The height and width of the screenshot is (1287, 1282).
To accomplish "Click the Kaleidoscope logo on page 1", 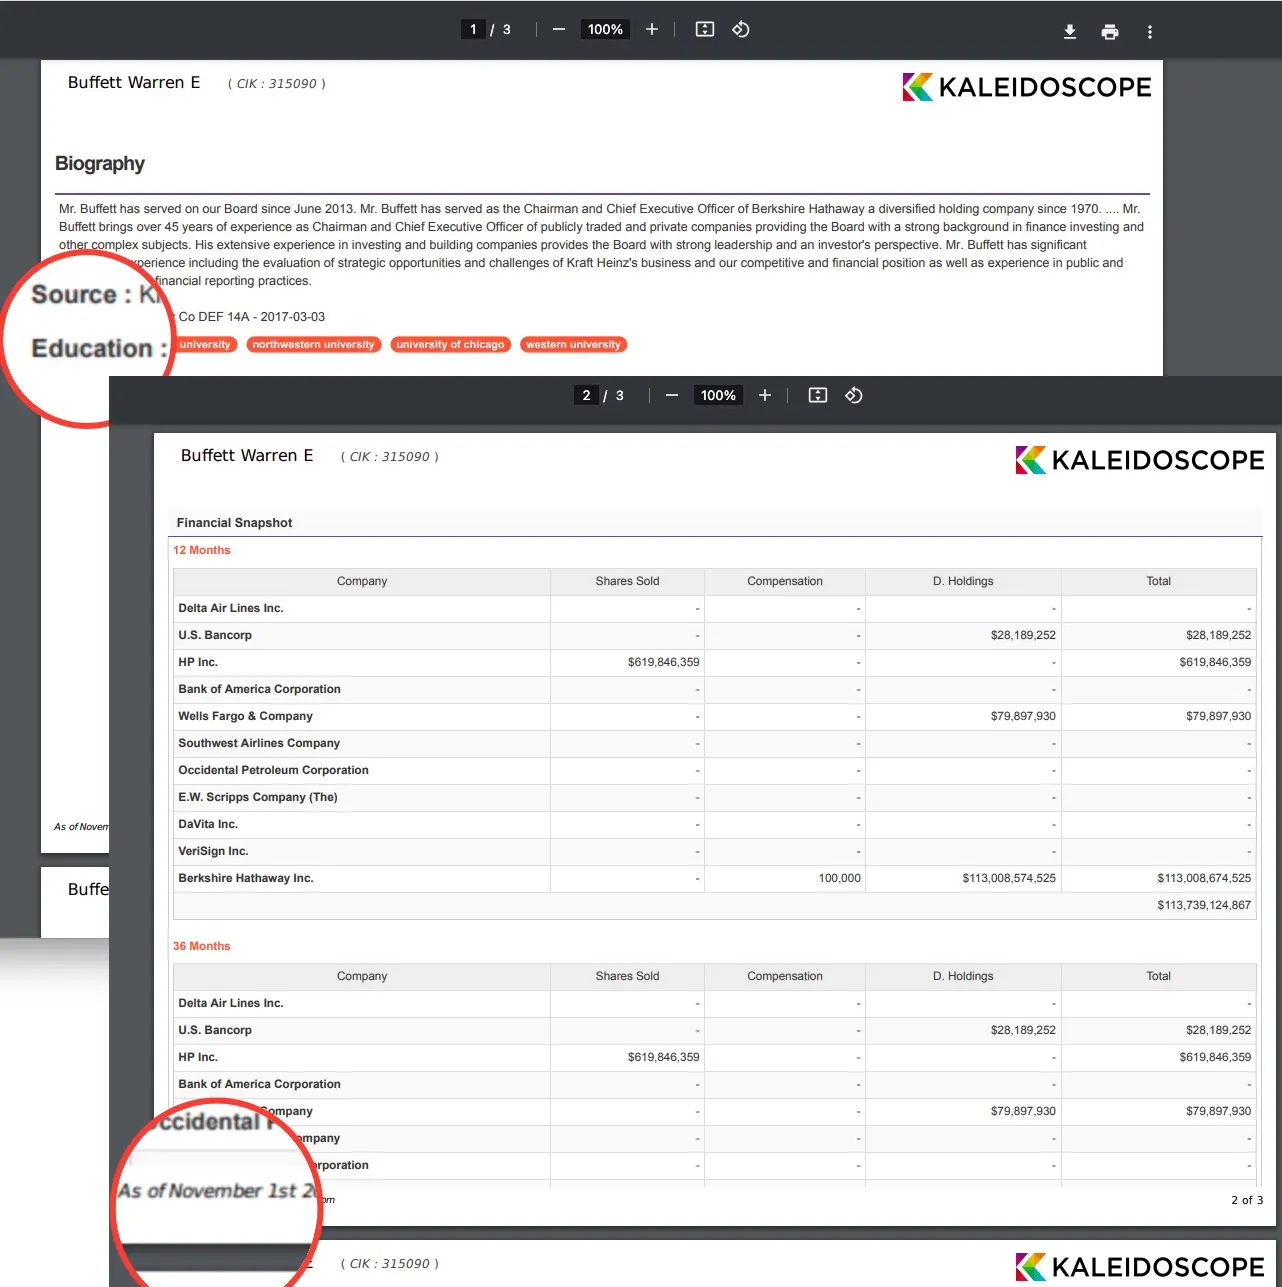I will 1027,87.
